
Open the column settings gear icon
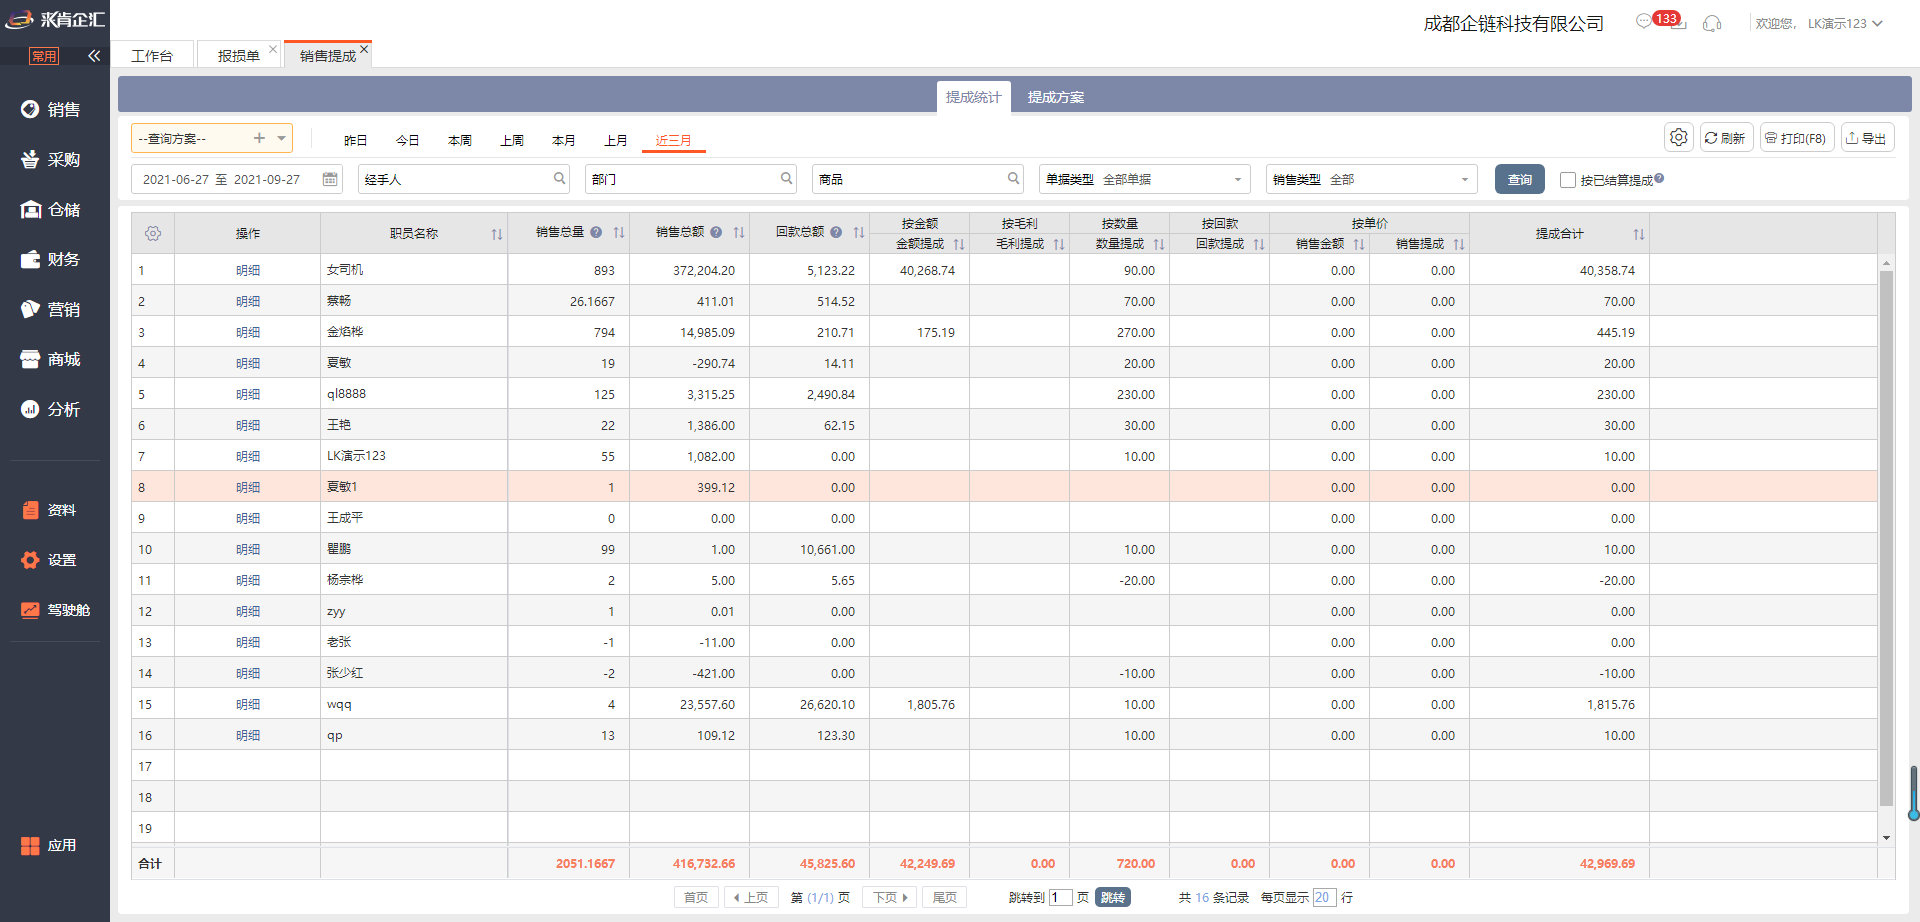point(1679,138)
